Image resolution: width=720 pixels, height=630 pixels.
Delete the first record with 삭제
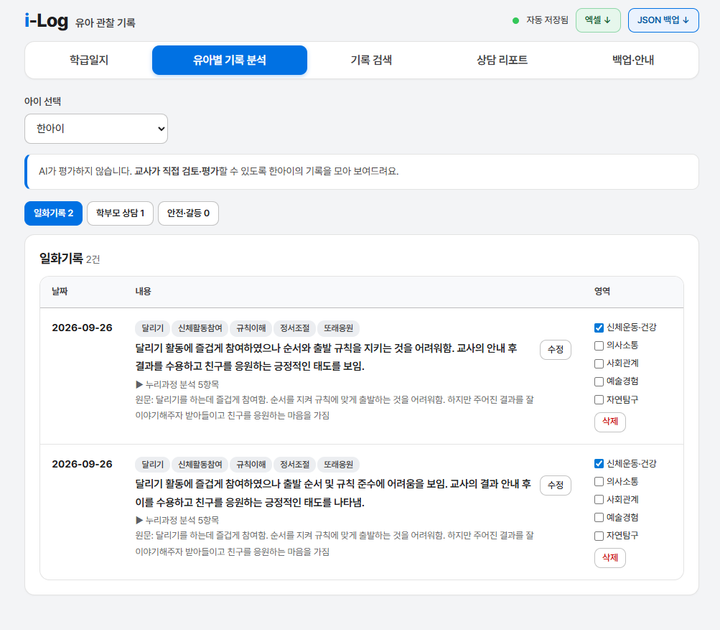tap(610, 422)
